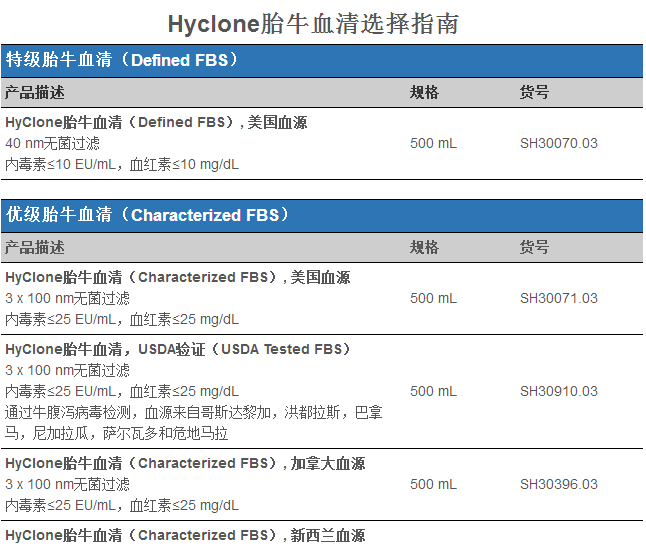Click 产品描述 column header in the Defined FBS table
This screenshot has width=646, height=546.
pyautogui.click(x=35, y=92)
